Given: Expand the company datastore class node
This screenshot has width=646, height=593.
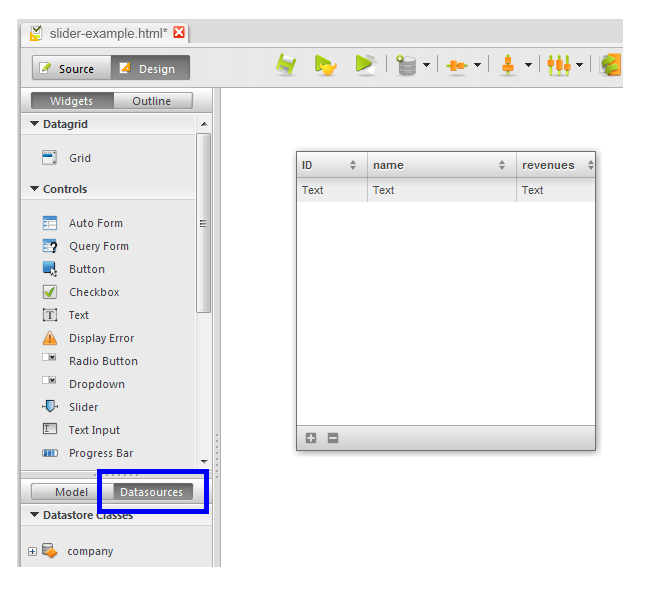Looking at the screenshot, I should [x=32, y=551].
